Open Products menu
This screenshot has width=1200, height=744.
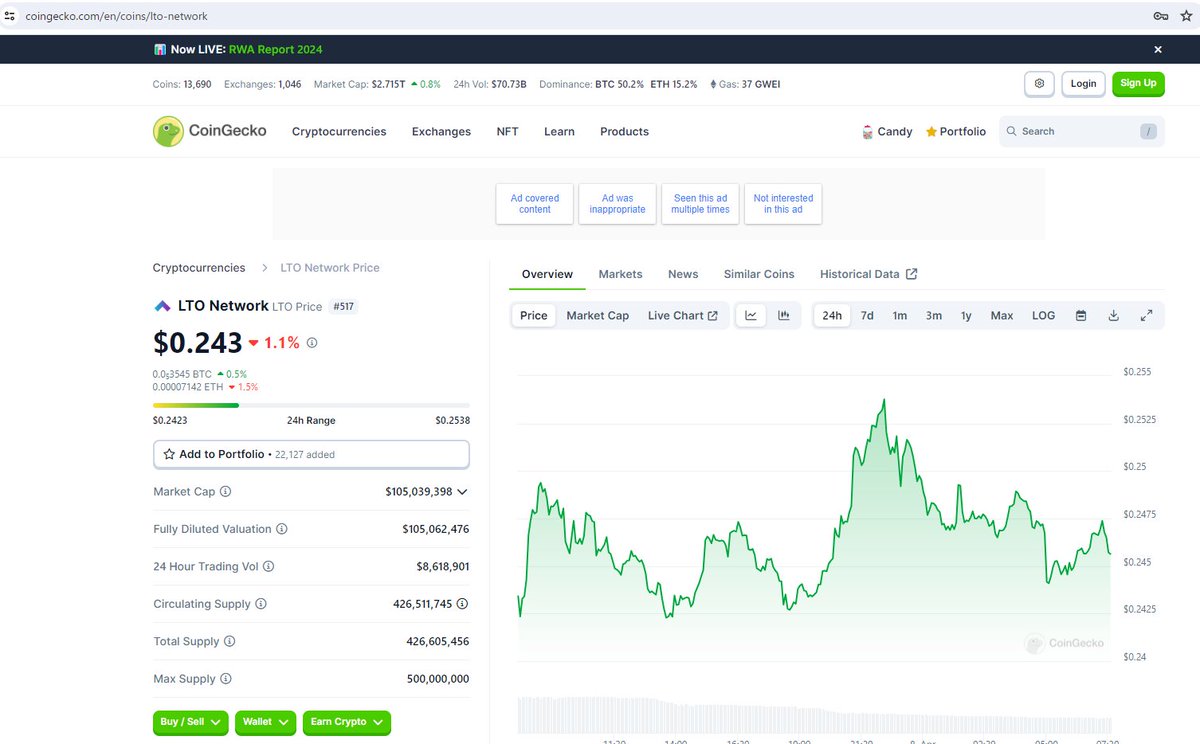[x=624, y=131]
